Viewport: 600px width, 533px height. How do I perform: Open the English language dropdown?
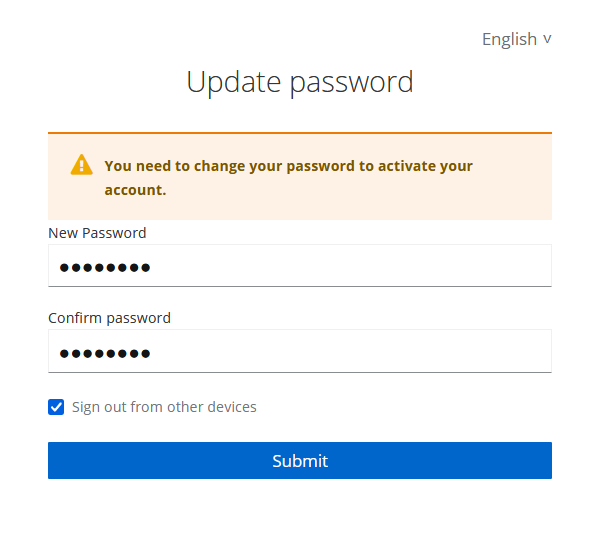(x=516, y=39)
